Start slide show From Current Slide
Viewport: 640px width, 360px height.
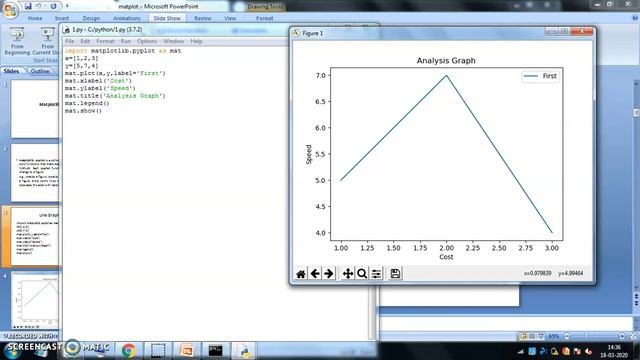[46, 41]
